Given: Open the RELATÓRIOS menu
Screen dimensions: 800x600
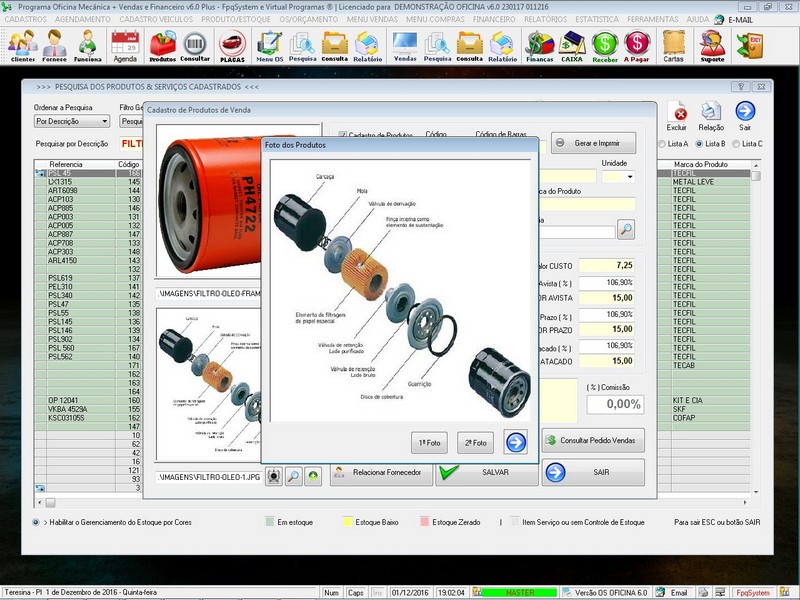Looking at the screenshot, I should pyautogui.click(x=545, y=19).
